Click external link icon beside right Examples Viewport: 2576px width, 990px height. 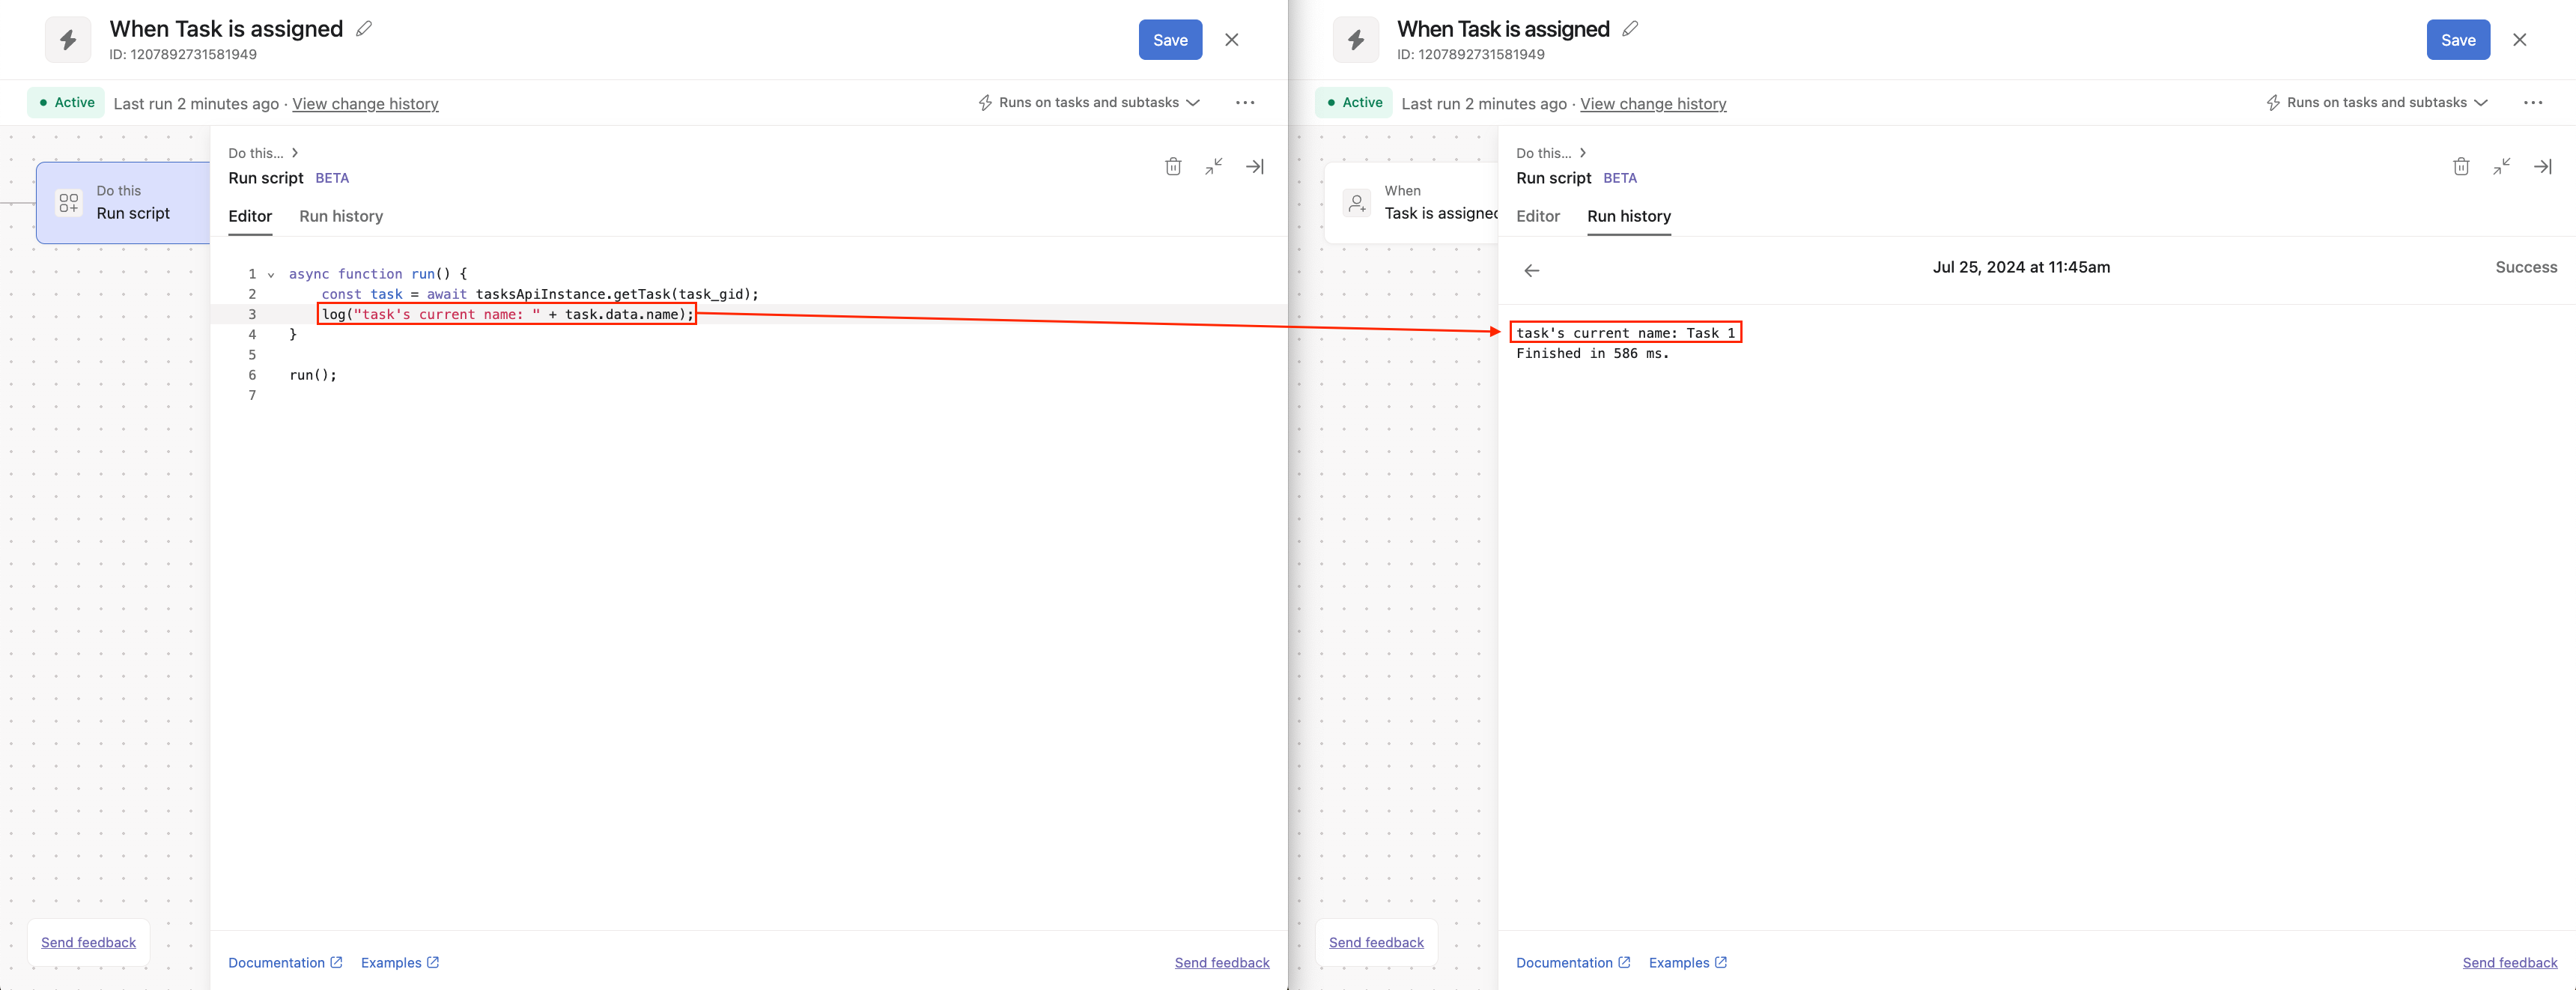pyautogui.click(x=1721, y=962)
